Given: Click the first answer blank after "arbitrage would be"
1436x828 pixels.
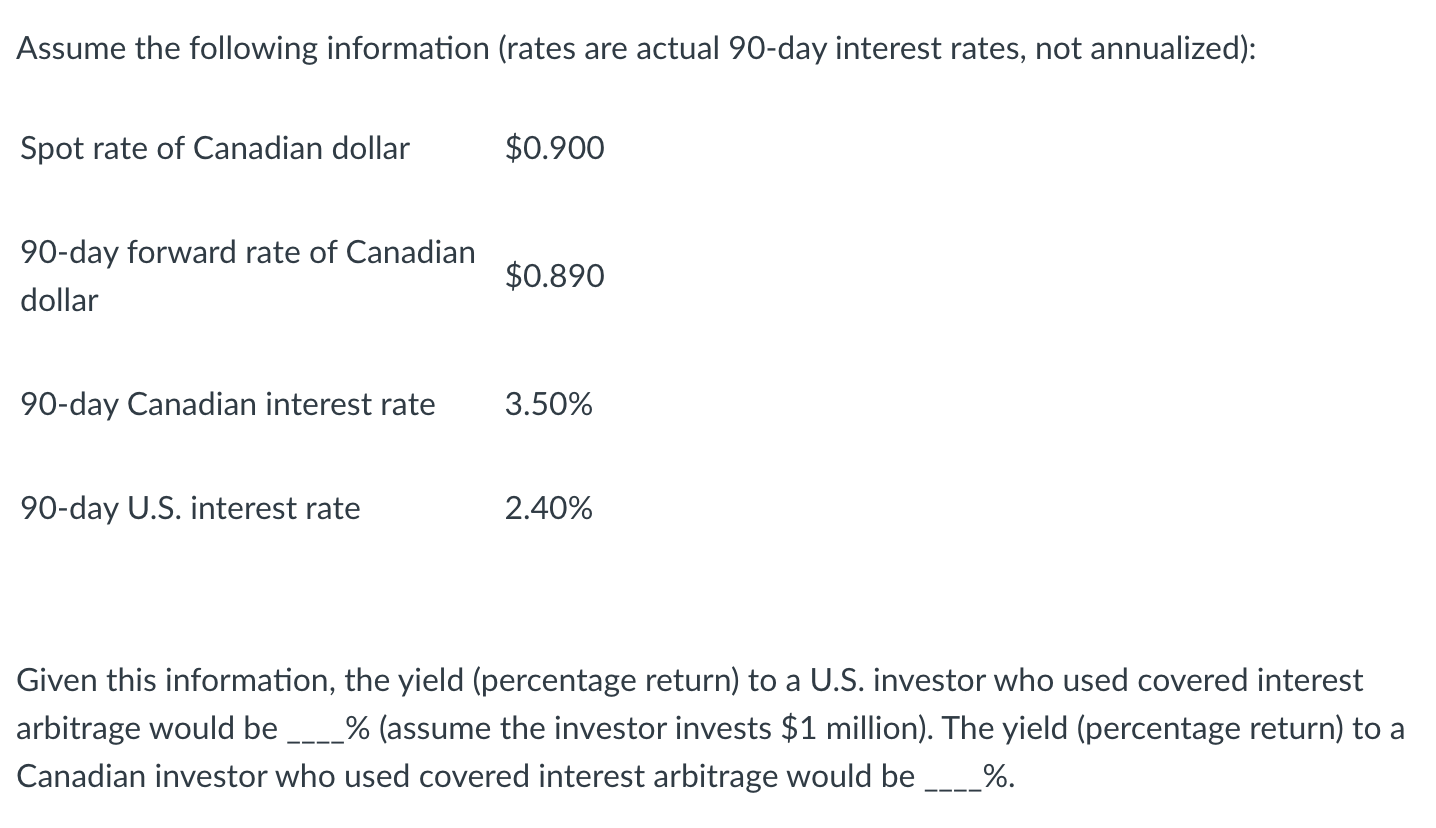Looking at the screenshot, I should point(314,729).
